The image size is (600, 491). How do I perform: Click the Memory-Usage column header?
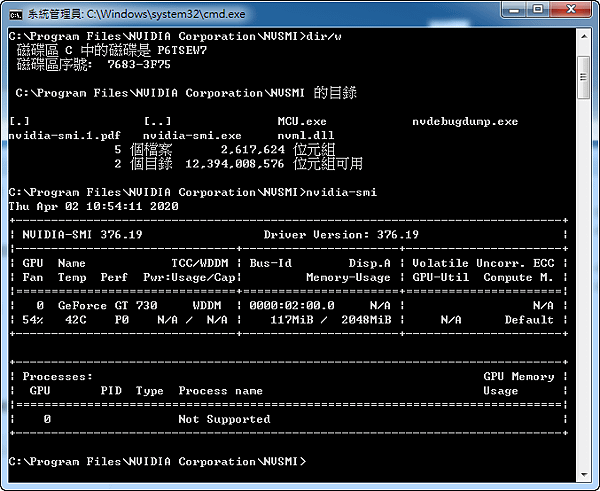348,277
